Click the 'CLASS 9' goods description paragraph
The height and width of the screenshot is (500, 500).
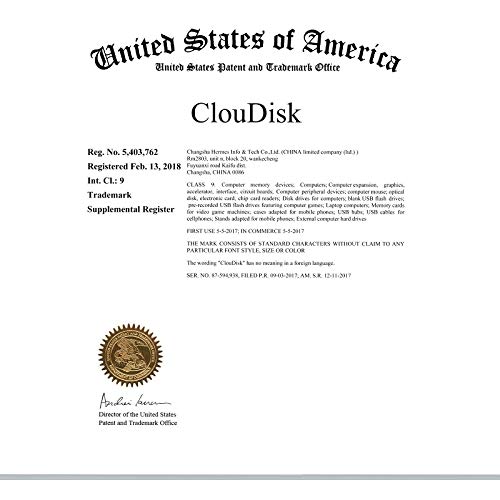point(295,202)
